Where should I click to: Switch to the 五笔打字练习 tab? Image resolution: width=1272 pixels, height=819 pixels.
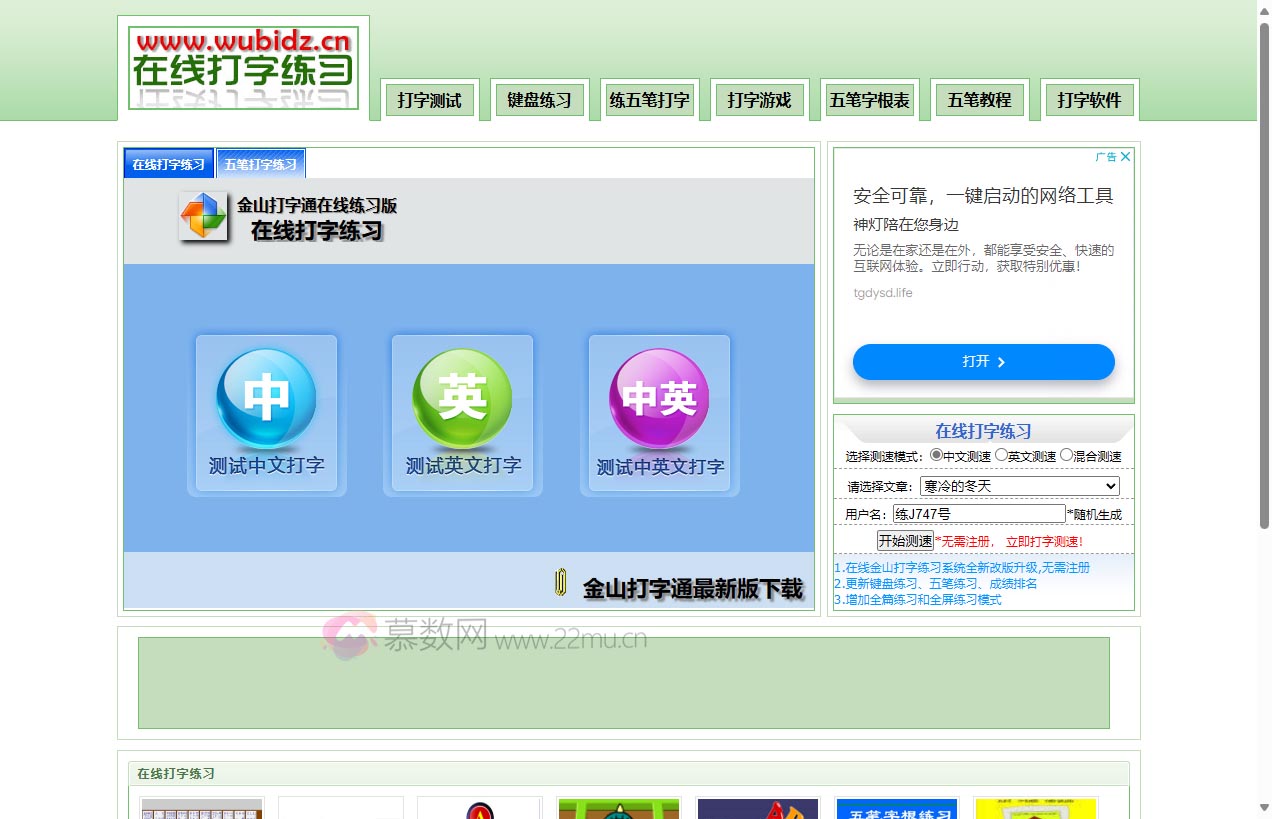(261, 164)
